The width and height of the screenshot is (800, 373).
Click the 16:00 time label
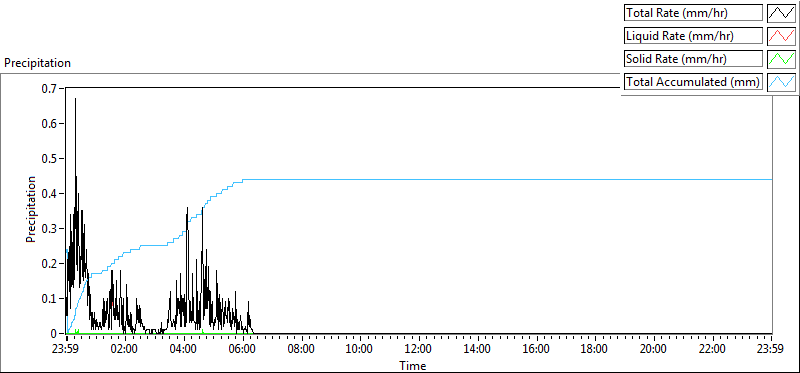pyautogui.click(x=536, y=350)
